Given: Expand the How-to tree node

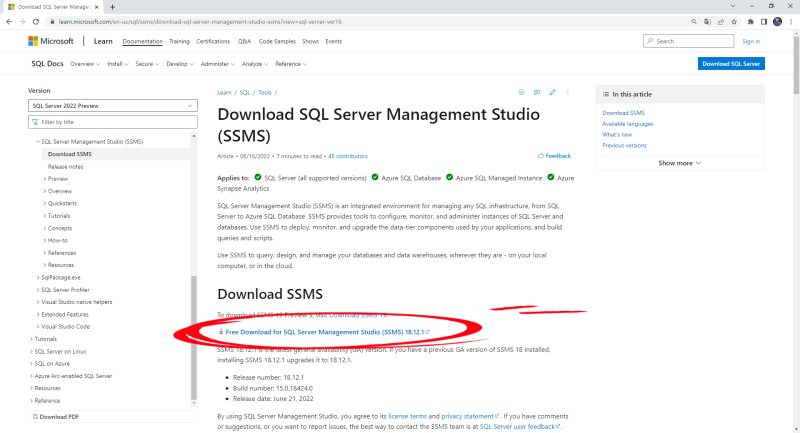Looking at the screenshot, I should pyautogui.click(x=45, y=240).
